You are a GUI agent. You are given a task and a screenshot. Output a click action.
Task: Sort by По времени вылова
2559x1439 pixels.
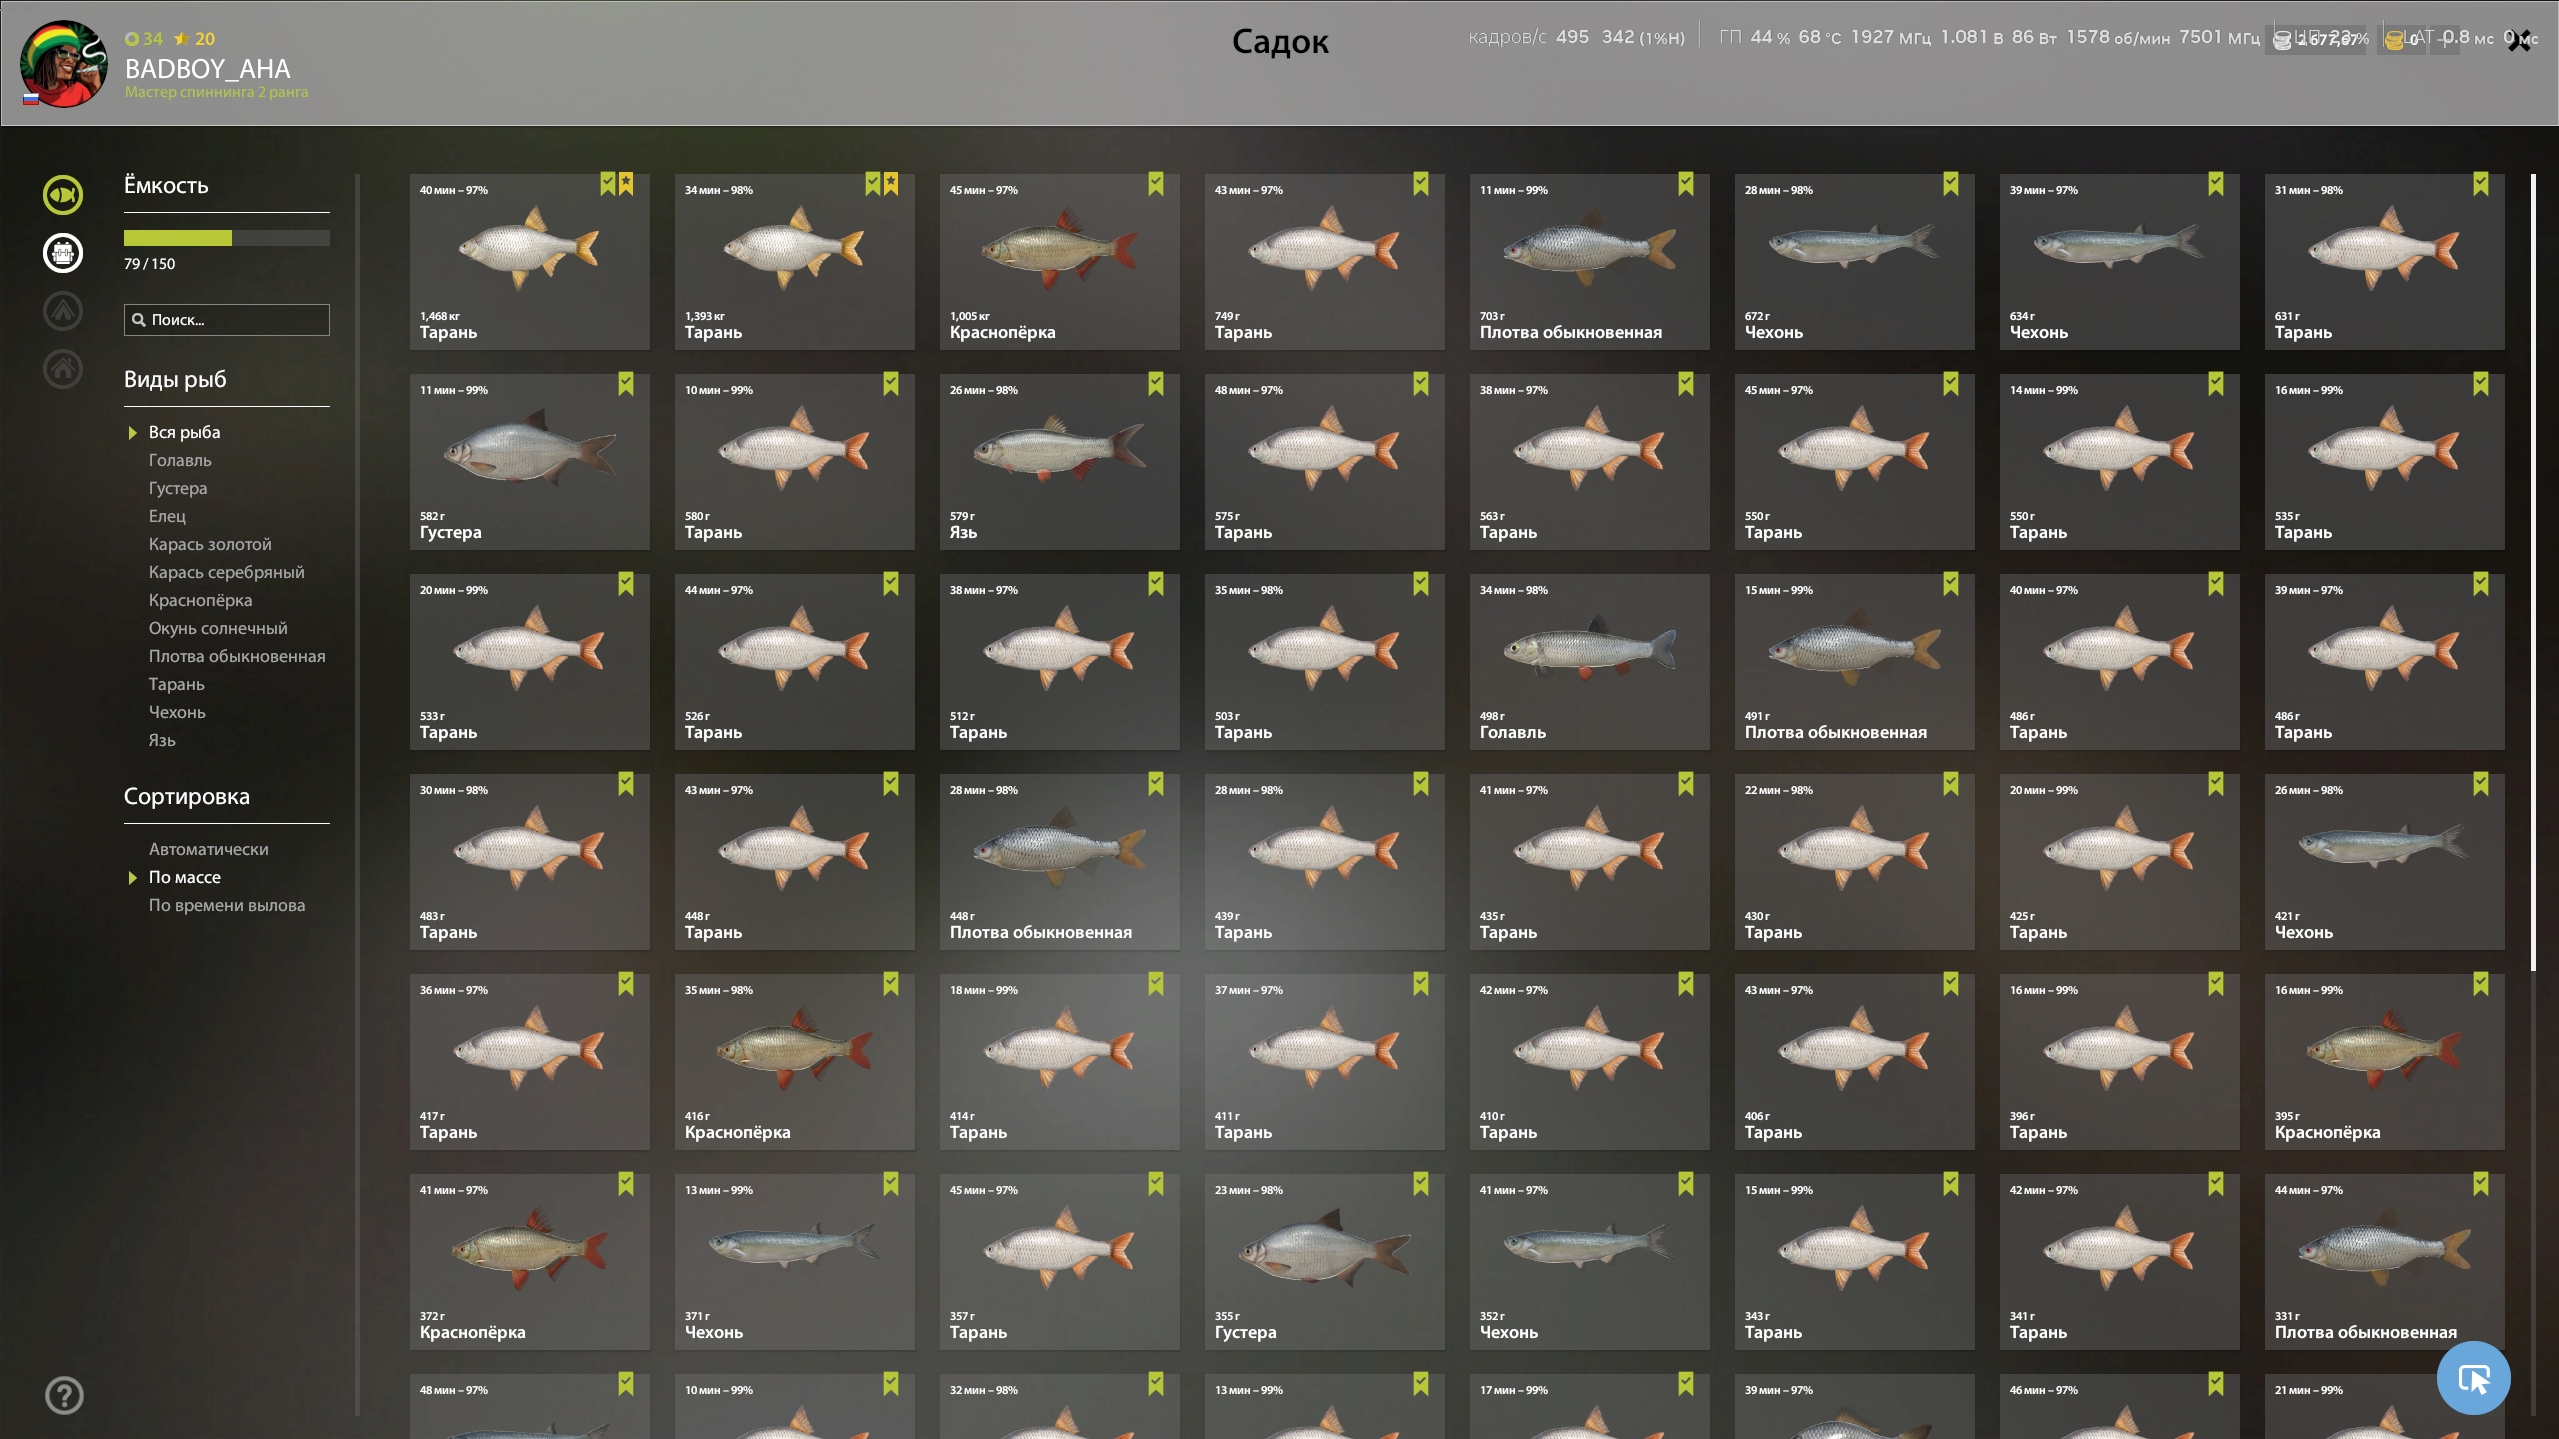[227, 905]
